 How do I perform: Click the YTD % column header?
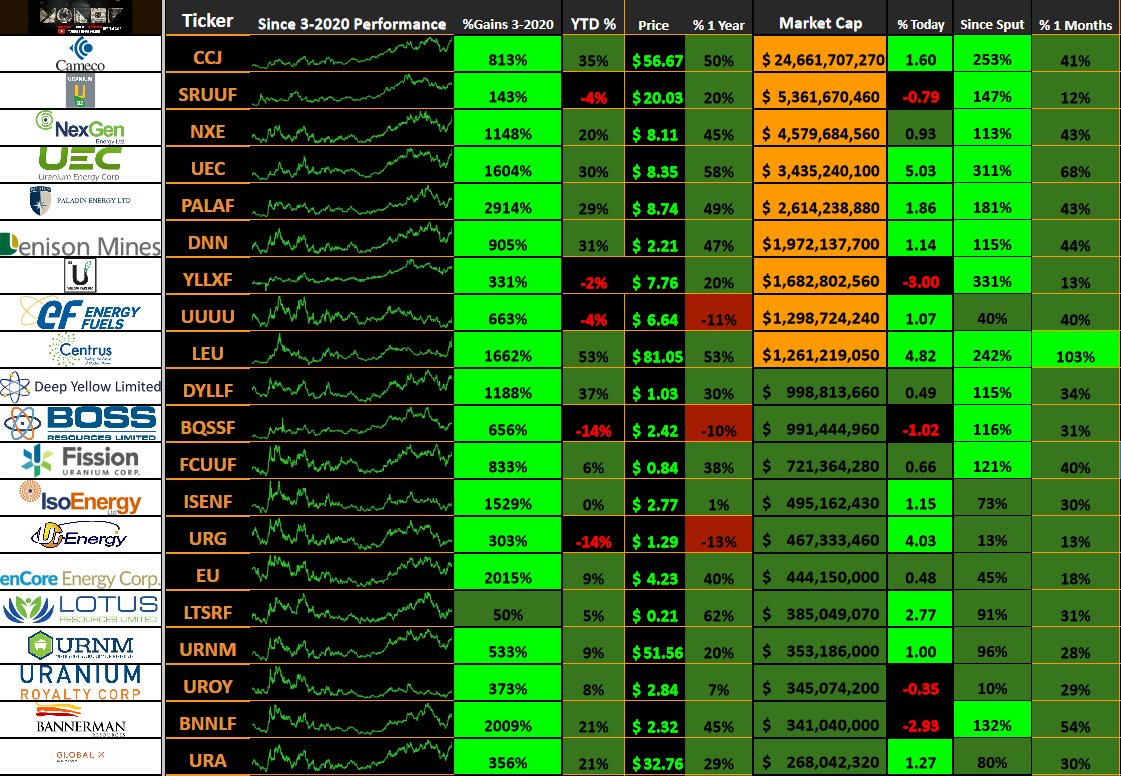(x=593, y=24)
